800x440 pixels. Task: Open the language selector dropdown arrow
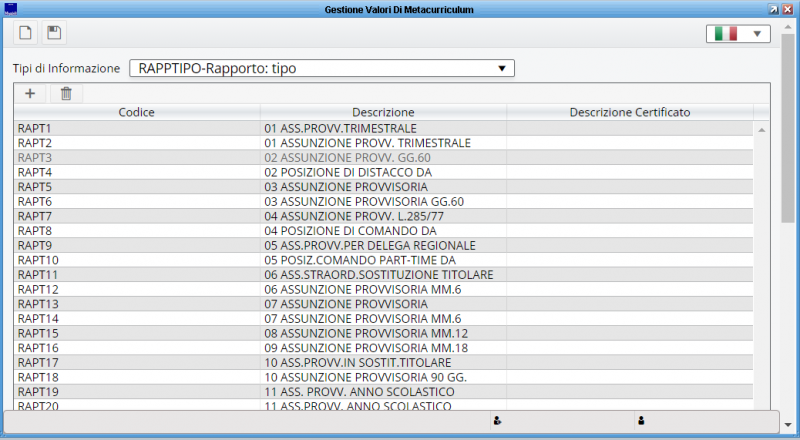pos(757,34)
